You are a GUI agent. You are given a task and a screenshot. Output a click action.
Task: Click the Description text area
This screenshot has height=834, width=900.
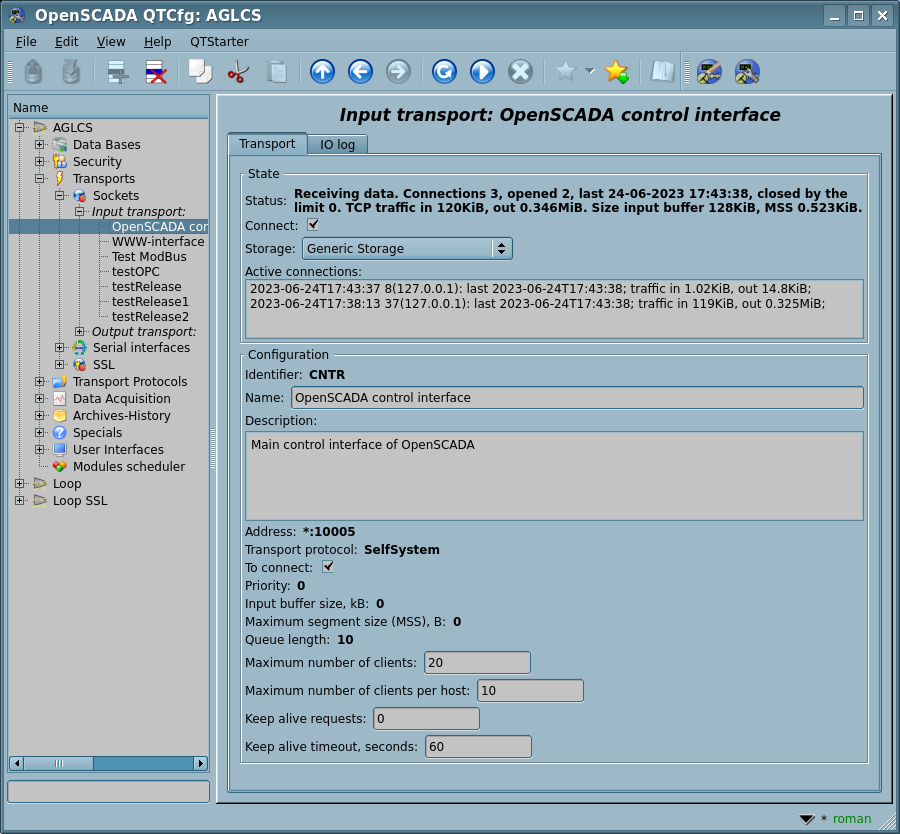click(554, 476)
